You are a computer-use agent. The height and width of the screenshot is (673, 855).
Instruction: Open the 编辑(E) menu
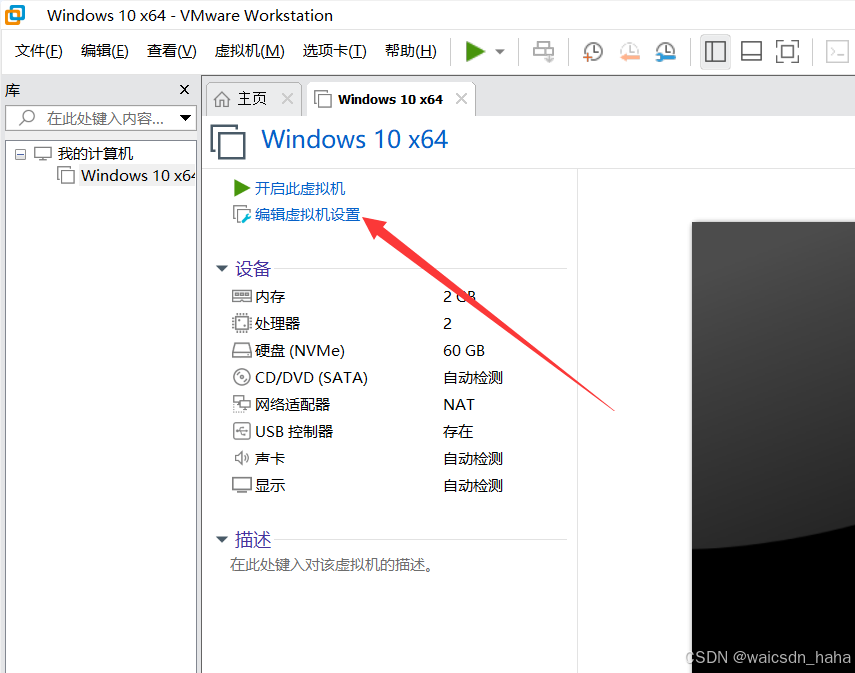pyautogui.click(x=105, y=51)
